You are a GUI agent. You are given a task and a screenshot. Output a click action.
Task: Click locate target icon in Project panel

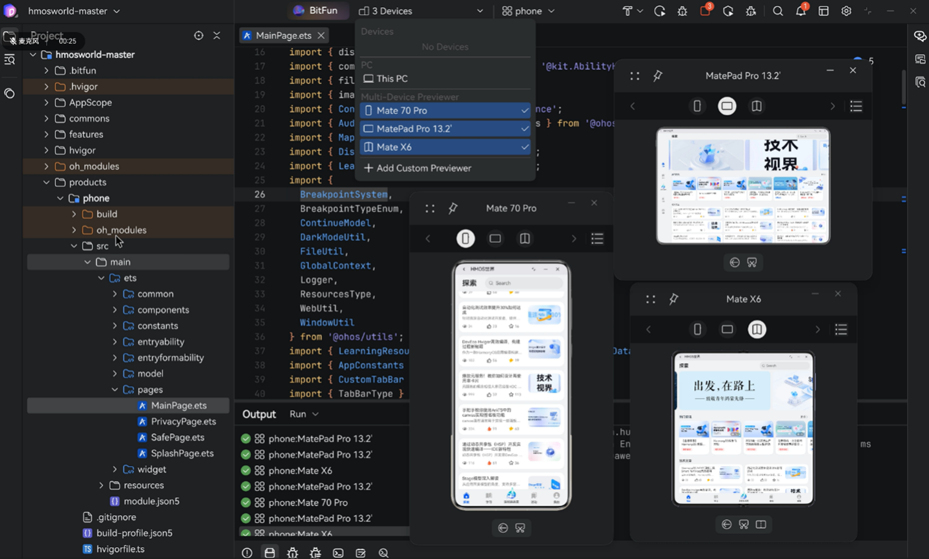[198, 36]
